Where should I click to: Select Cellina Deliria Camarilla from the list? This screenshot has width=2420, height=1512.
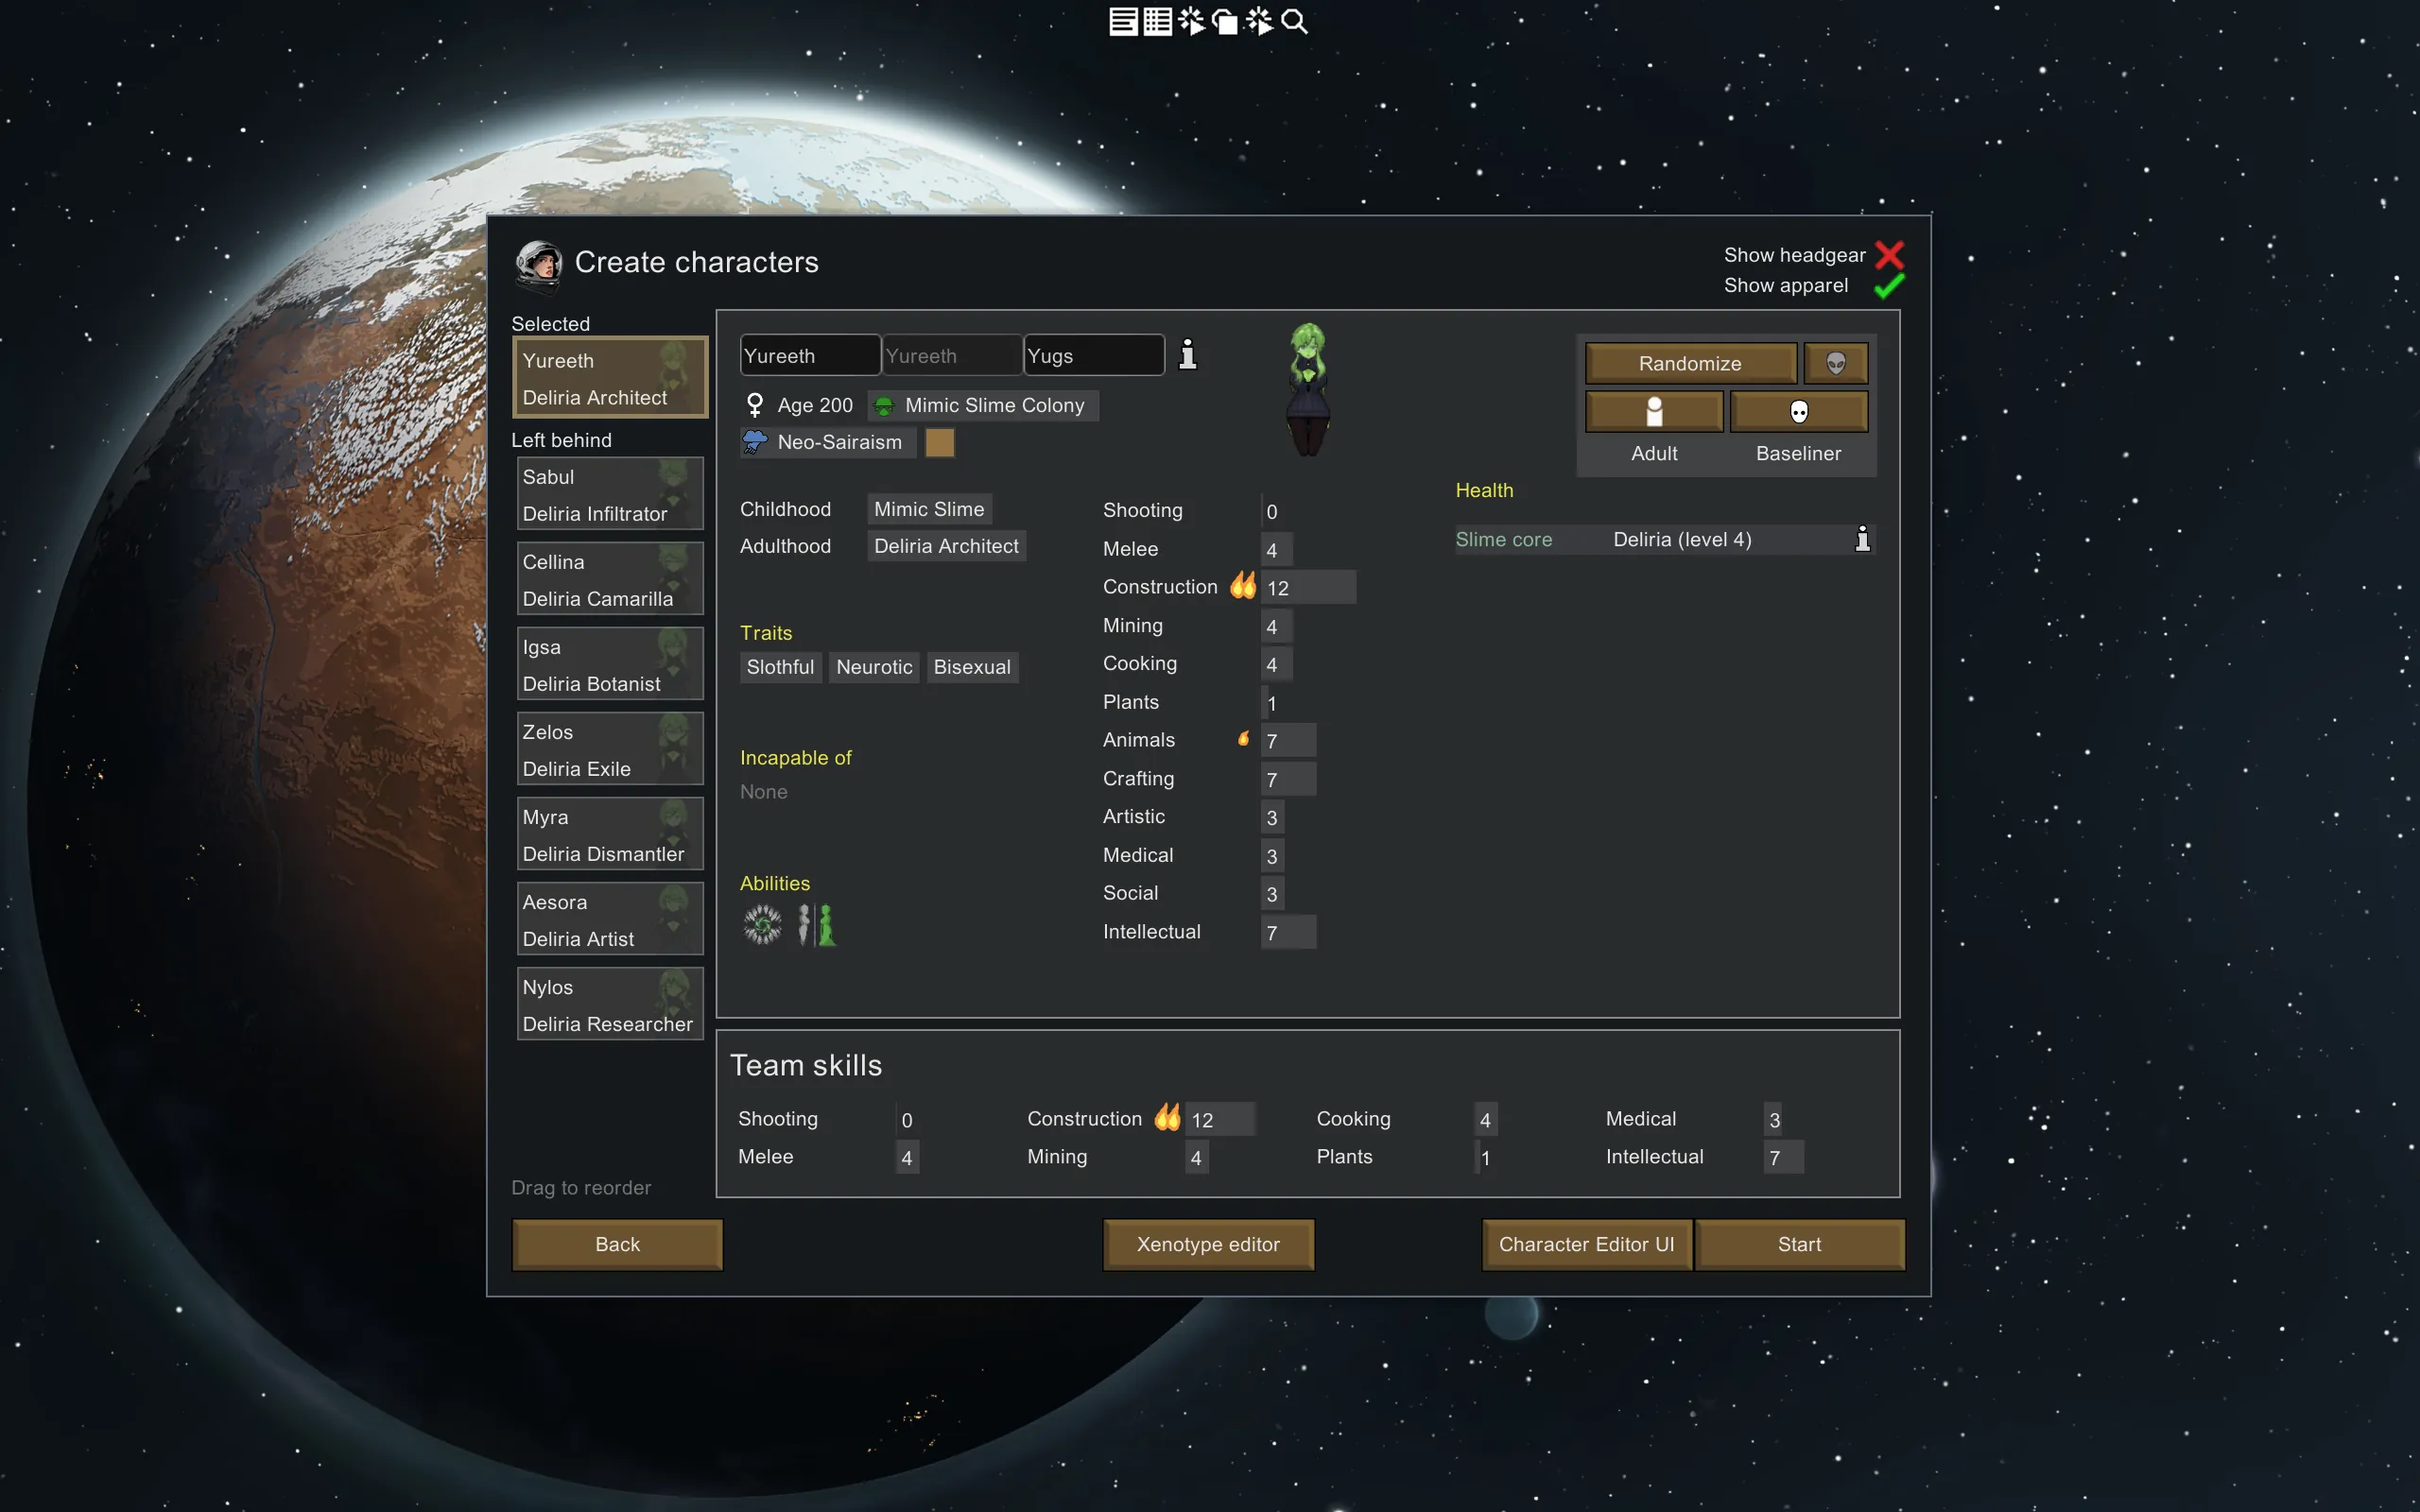point(609,580)
